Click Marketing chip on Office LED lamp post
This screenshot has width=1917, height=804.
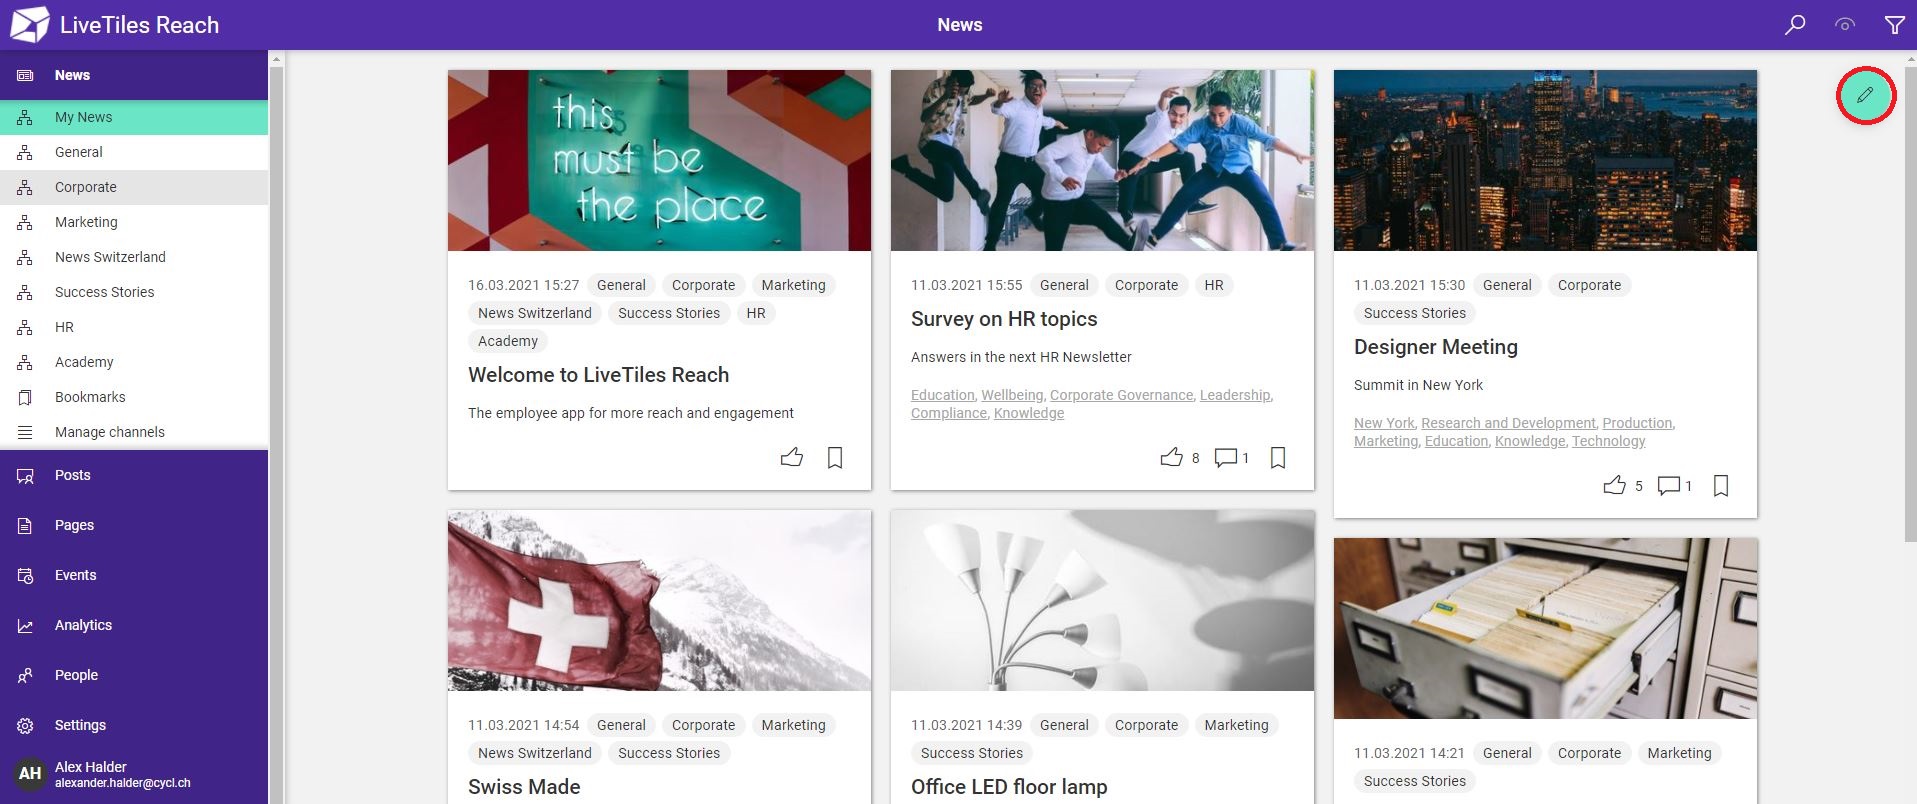(x=1236, y=725)
